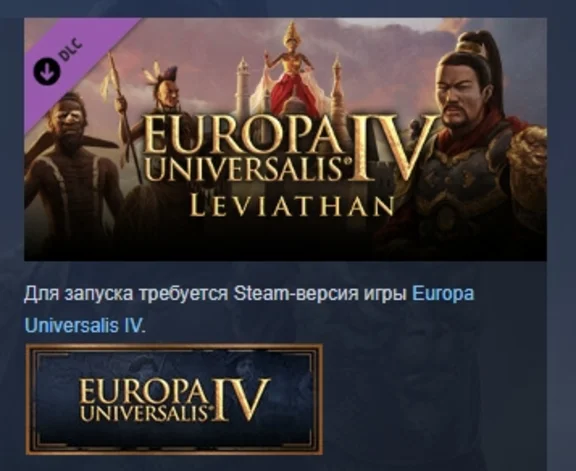Open the Universalis IV link on second line
Screen dimensions: 576x471
83,326
